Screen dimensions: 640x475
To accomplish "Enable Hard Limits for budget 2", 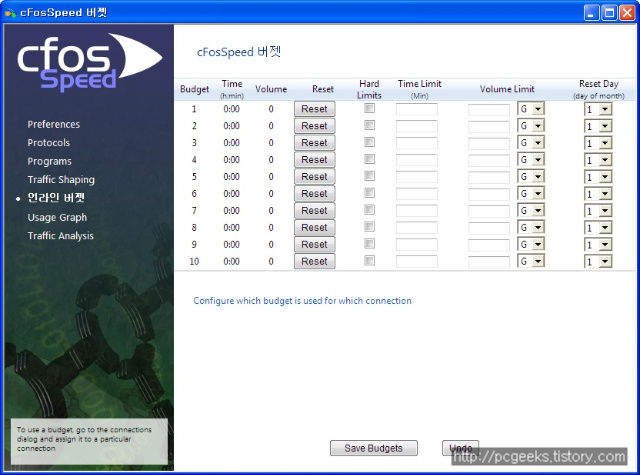I will point(369,125).
